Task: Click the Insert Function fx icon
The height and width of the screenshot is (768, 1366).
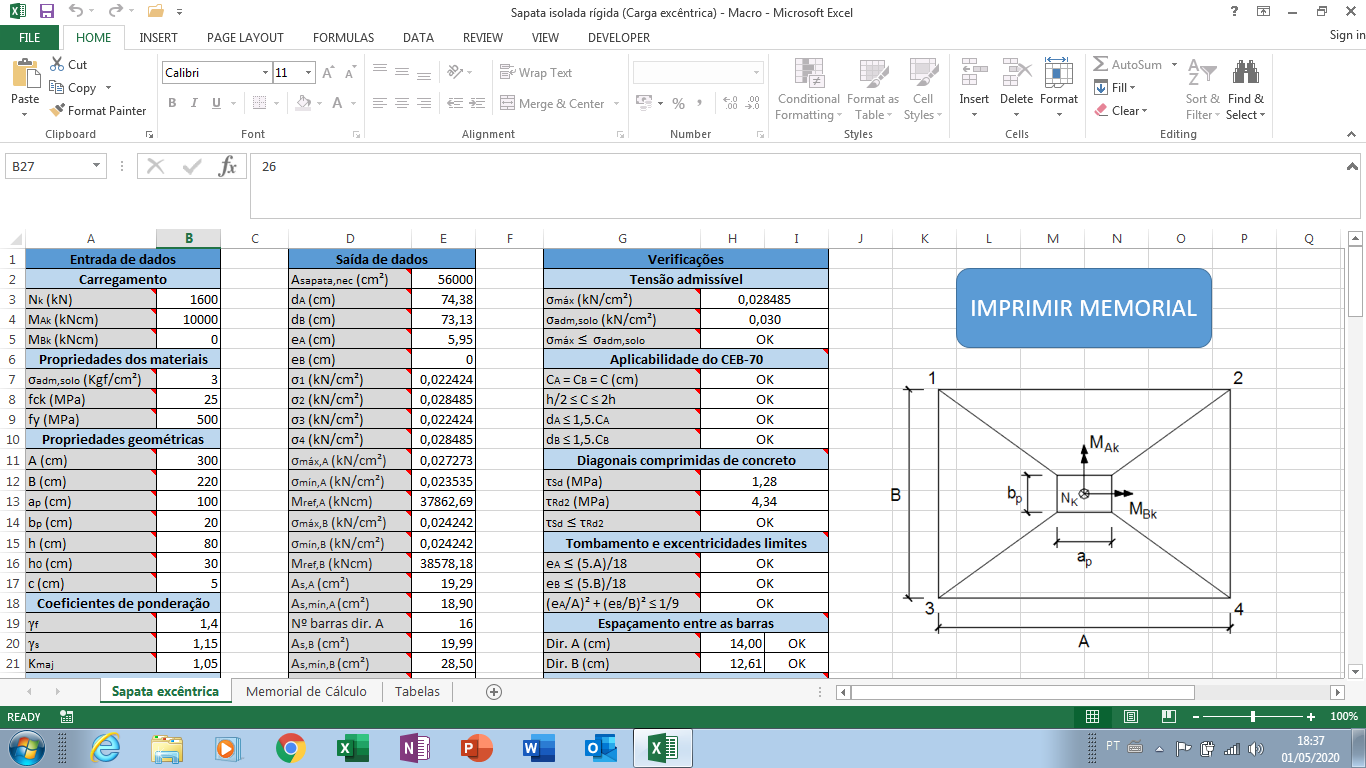Action: pos(228,166)
